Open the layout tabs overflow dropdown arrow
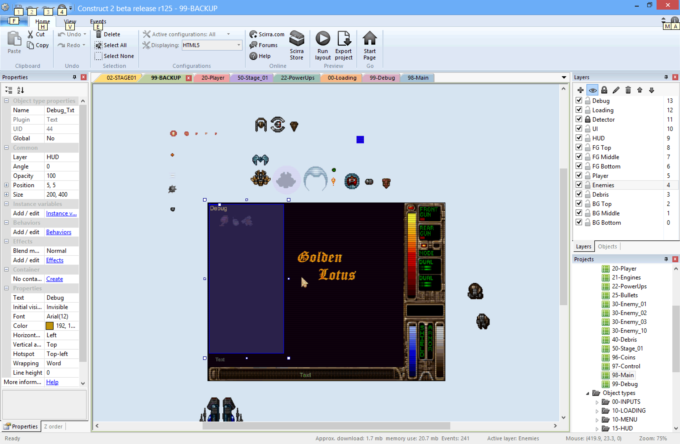This screenshot has width=680, height=444. tap(564, 78)
